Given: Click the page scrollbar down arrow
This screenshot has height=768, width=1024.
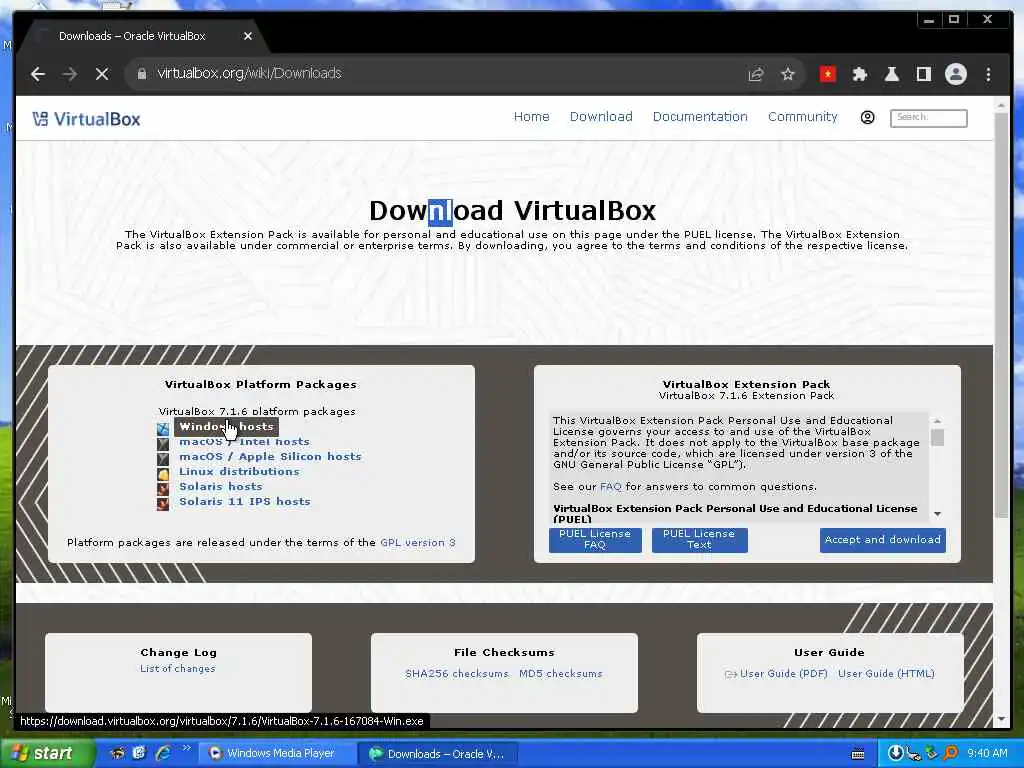Looking at the screenshot, I should pyautogui.click(x=1001, y=720).
